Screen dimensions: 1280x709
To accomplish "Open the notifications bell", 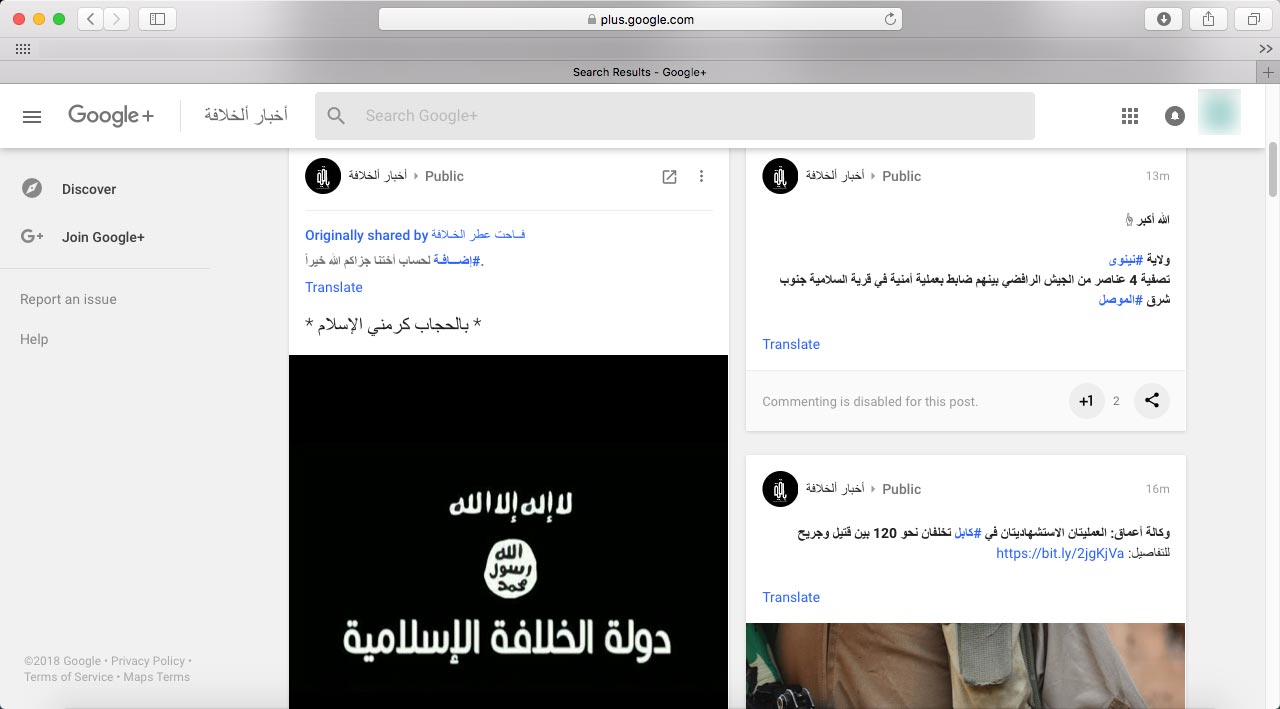I will click(x=1175, y=116).
